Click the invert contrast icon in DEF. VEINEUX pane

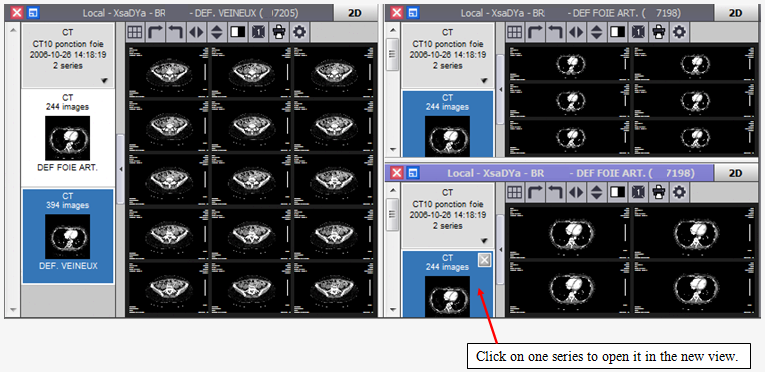(x=238, y=32)
